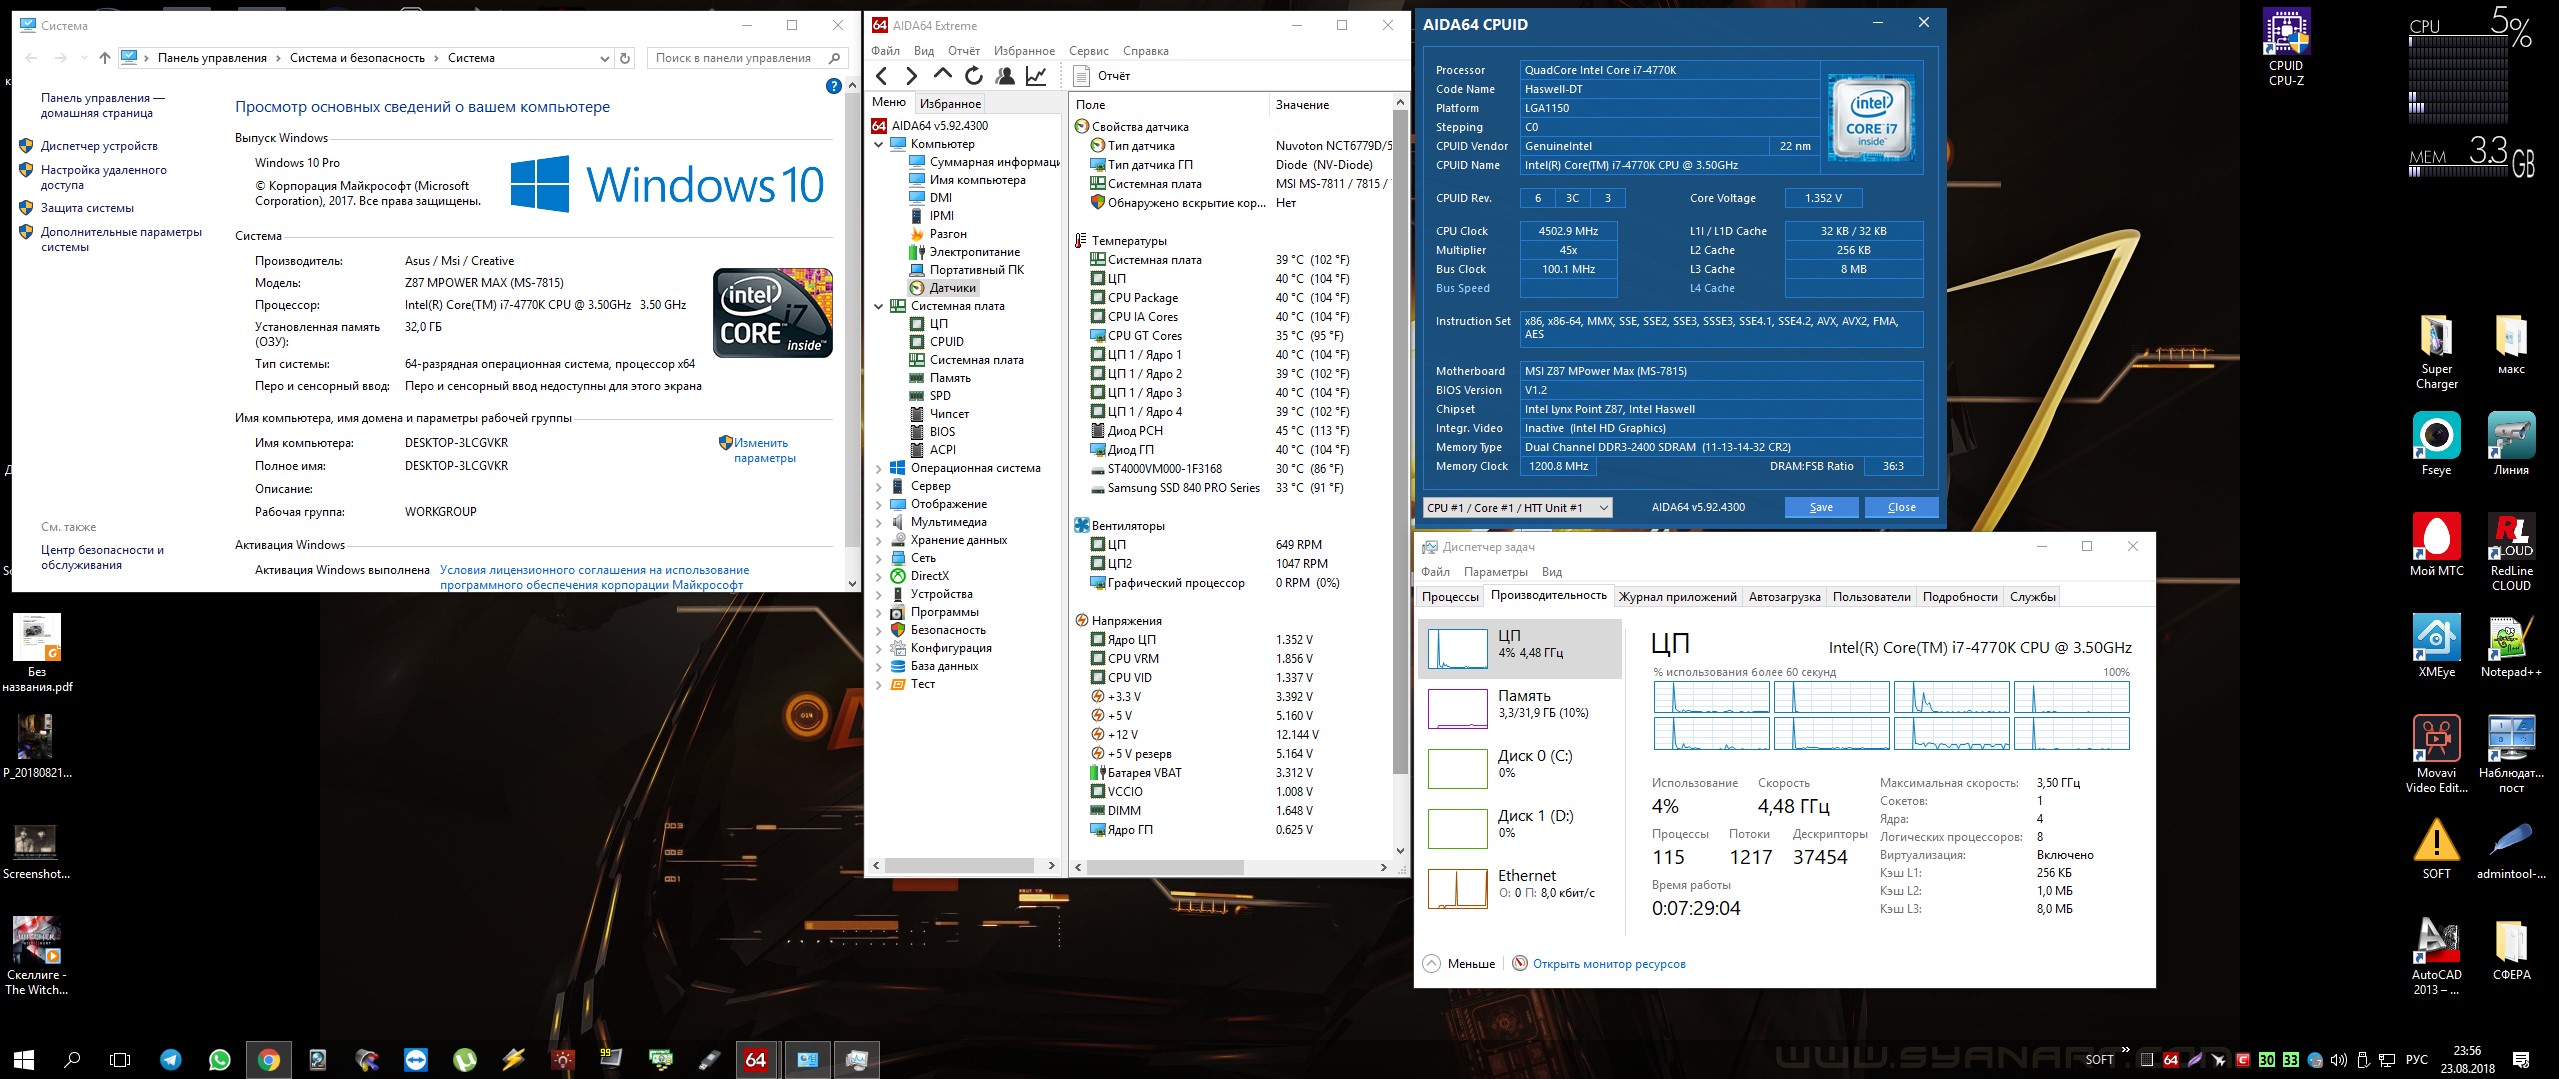This screenshot has height=1079, width=2559.
Task: Open the AIDA64 graph benchmark icon
Action: coord(1037,76)
